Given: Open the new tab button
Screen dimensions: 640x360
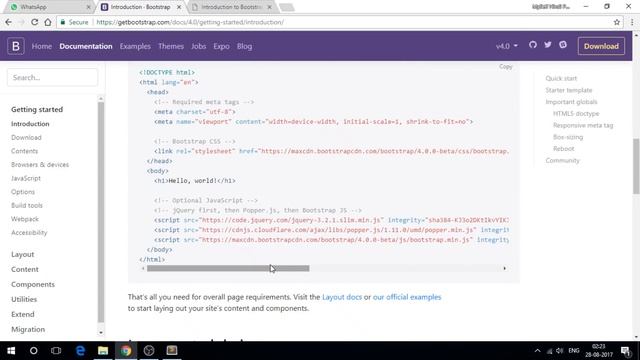Looking at the screenshot, I should click(287, 7).
